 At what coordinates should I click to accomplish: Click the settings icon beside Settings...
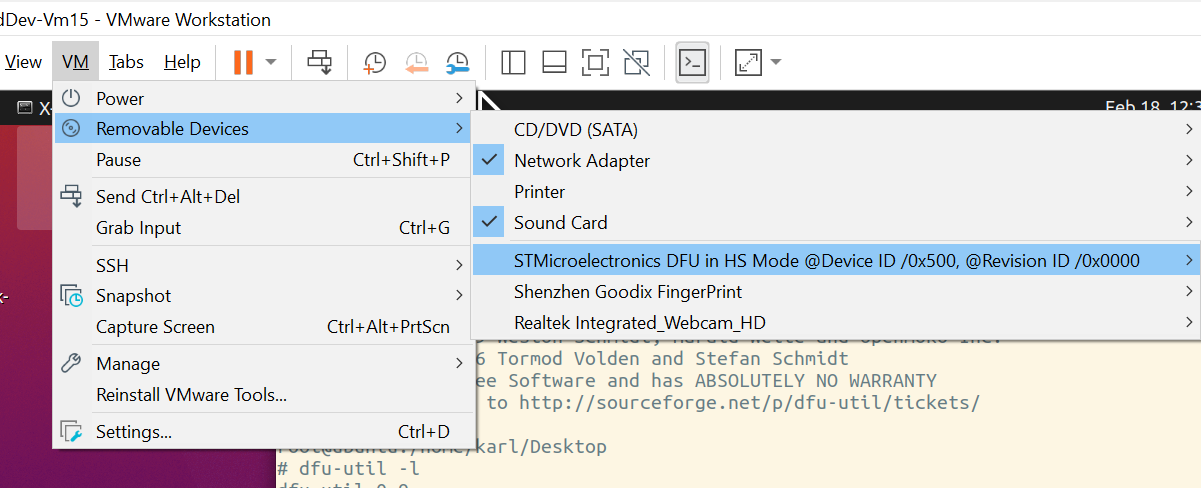[x=71, y=432]
